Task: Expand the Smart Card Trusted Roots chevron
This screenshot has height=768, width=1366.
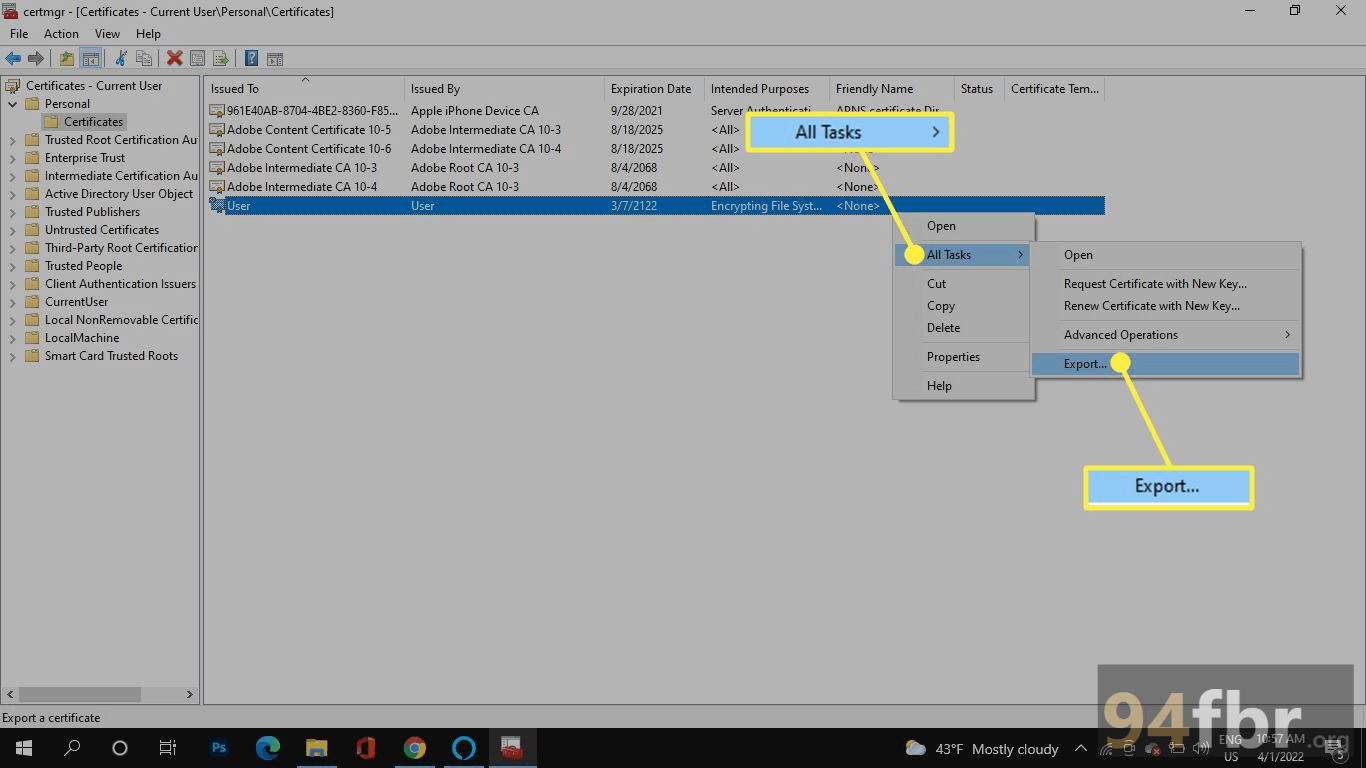Action: tap(12, 356)
